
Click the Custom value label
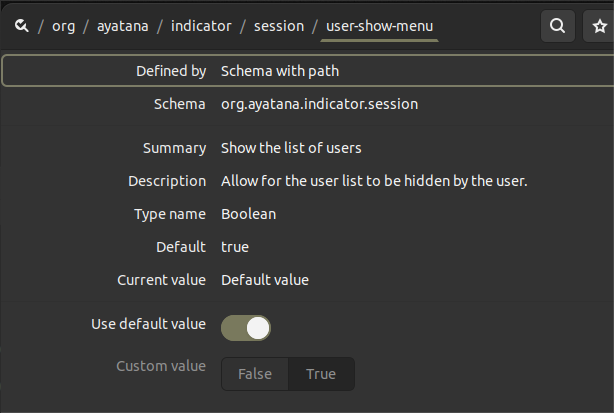click(x=161, y=366)
